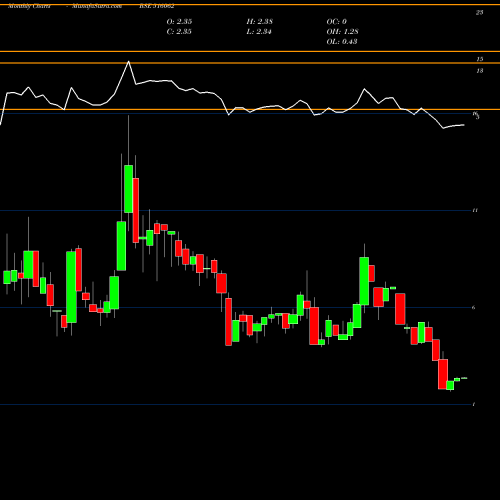Viewport: 500px width, 500px height.
Task: Click the BSE 516062 stock code
Action: point(157,6)
